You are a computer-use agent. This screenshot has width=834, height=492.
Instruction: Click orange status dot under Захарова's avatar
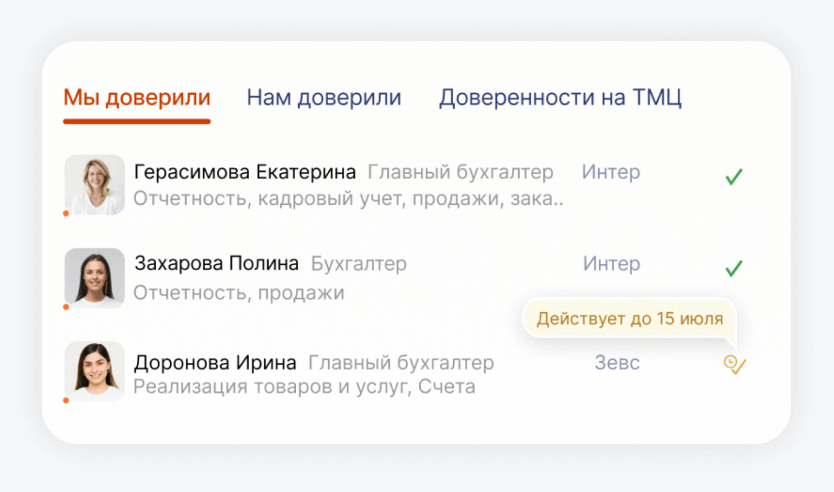66,307
